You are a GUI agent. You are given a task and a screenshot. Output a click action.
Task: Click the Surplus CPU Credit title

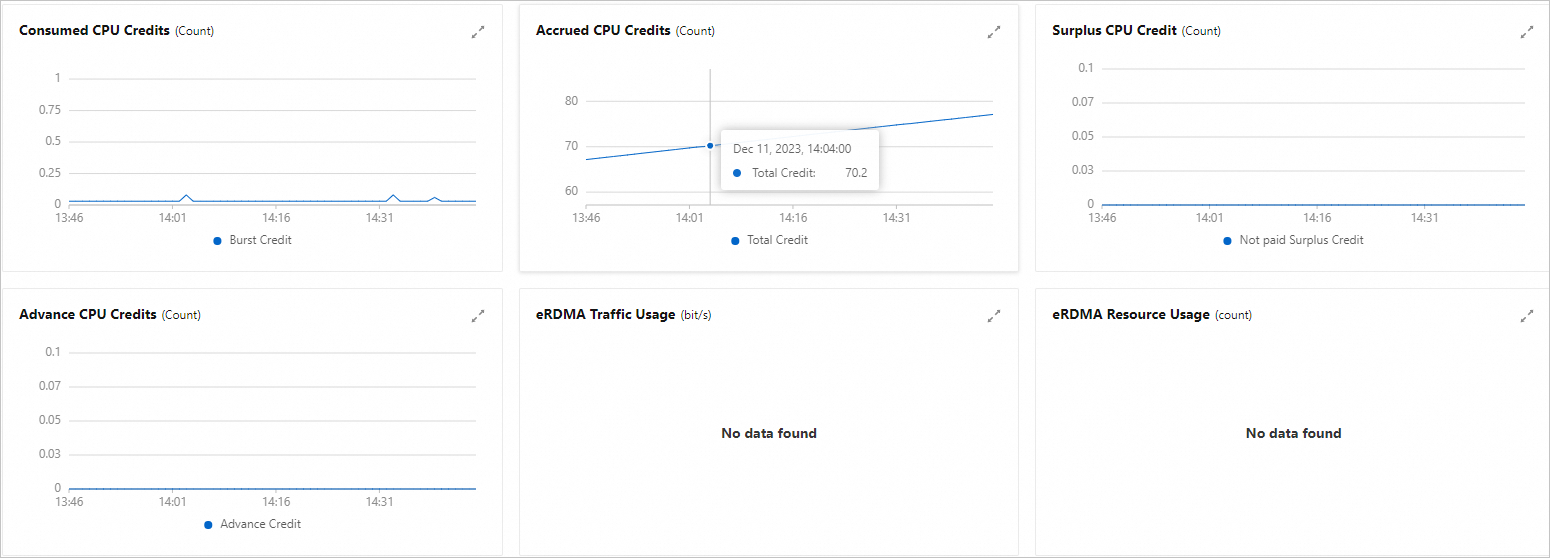1114,31
